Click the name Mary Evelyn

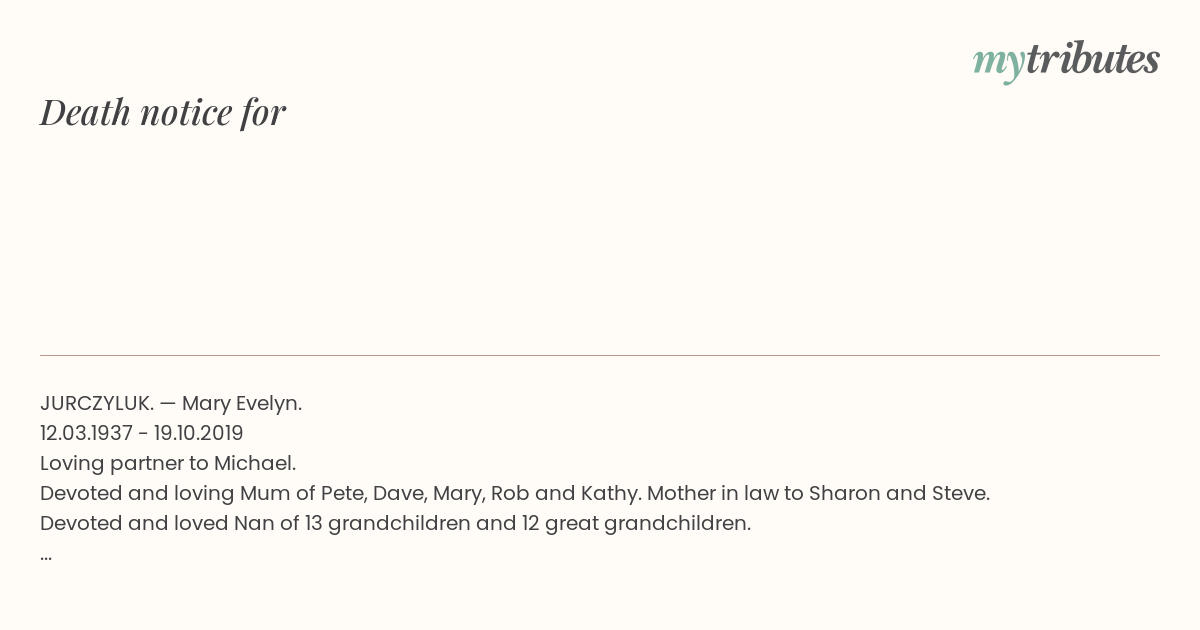click(242, 403)
